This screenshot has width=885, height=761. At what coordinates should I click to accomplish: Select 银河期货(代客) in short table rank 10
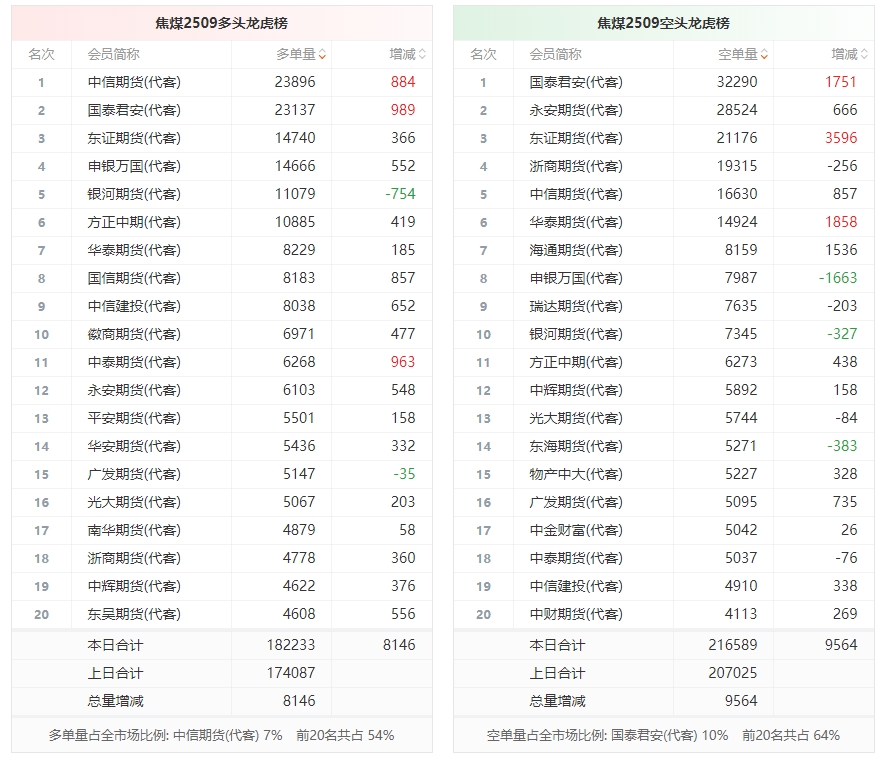pos(576,334)
